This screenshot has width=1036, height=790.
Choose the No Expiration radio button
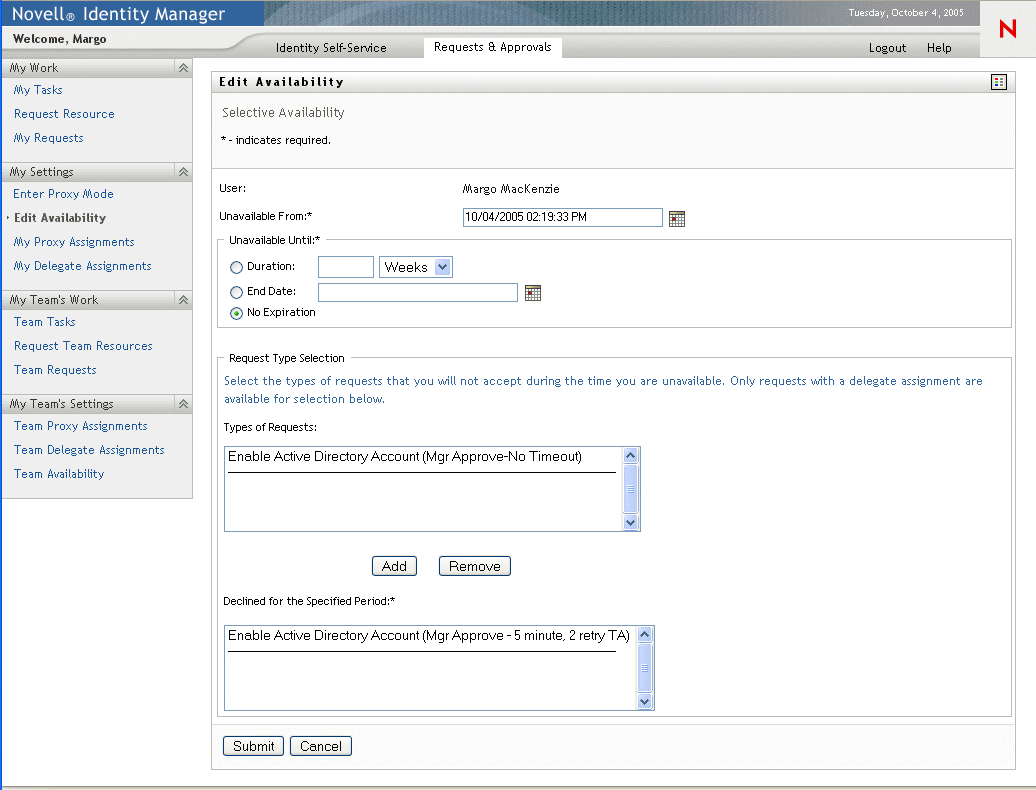pyautogui.click(x=237, y=313)
